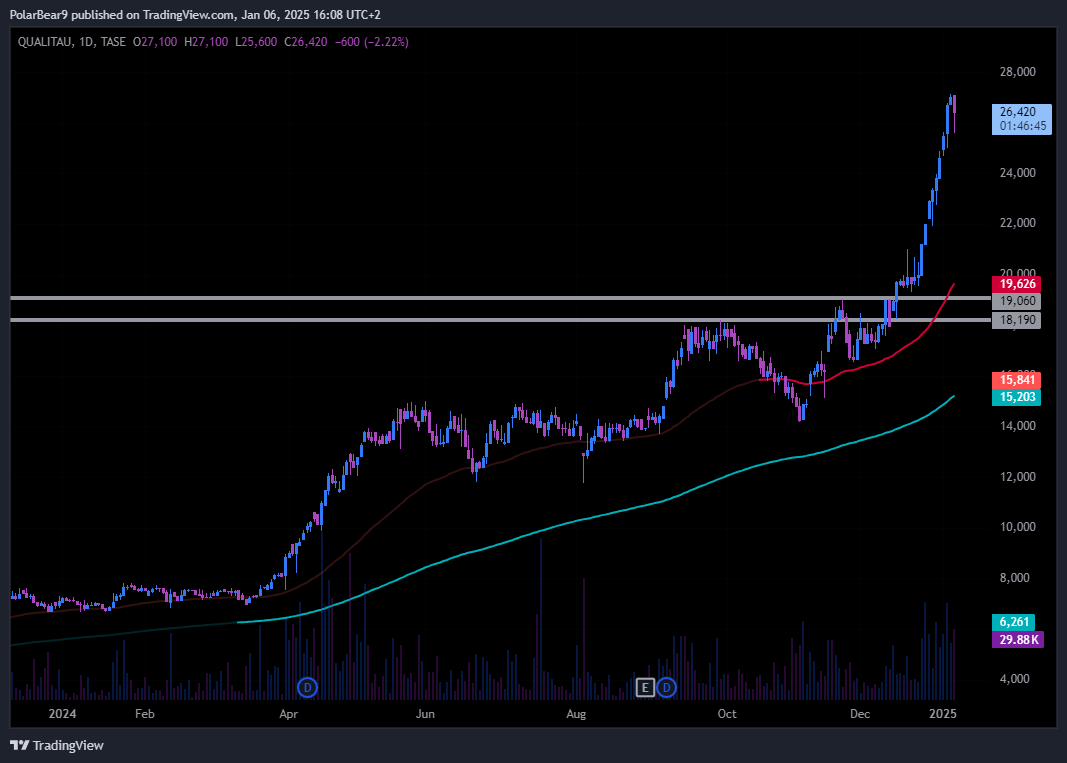Image resolution: width=1067 pixels, height=763 pixels.
Task: Select the 19,060 horizontal line label
Action: (1016, 301)
